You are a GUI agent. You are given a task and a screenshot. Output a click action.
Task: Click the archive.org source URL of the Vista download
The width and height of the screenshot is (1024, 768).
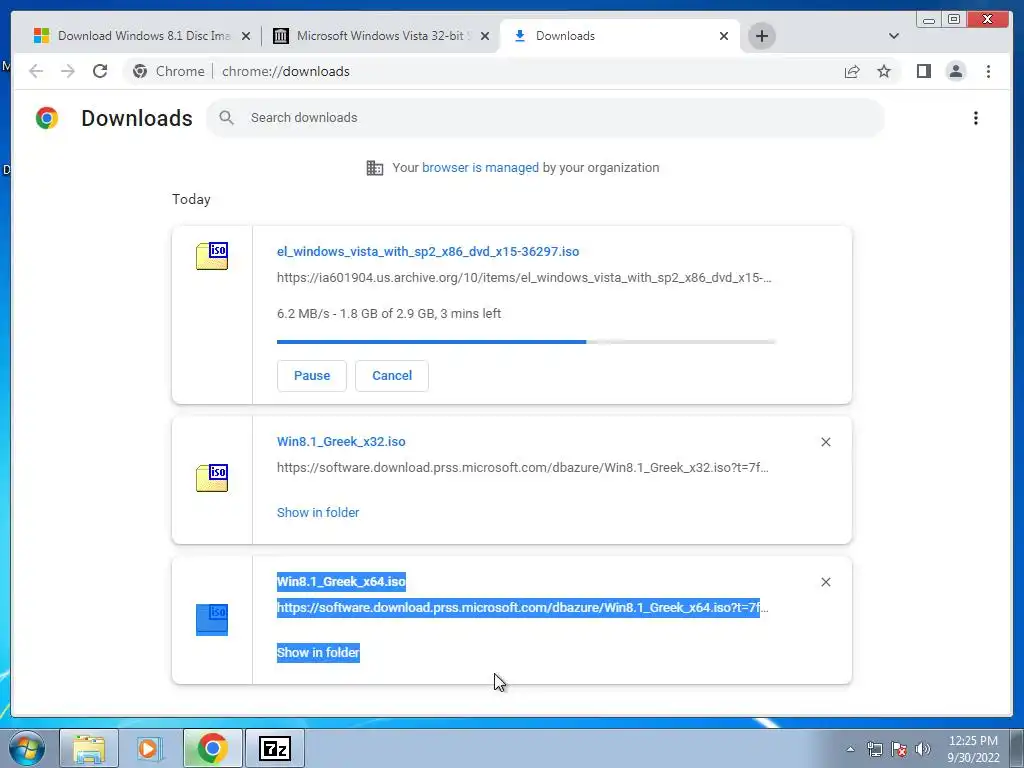pyautogui.click(x=524, y=278)
